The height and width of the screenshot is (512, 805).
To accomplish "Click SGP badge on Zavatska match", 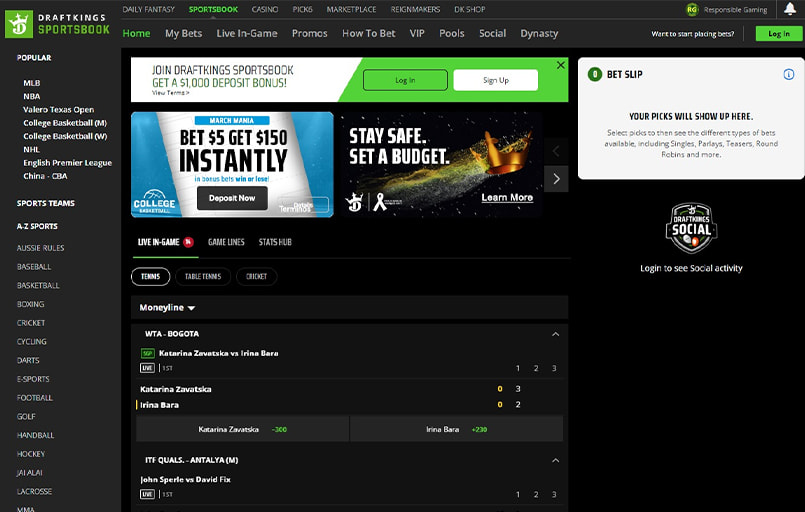I will click(x=147, y=353).
